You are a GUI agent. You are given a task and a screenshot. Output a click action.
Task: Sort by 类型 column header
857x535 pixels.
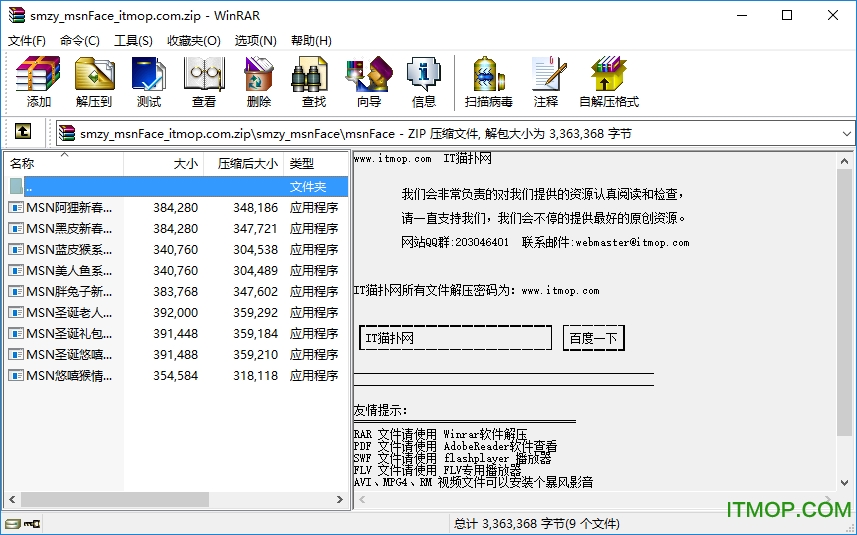coord(315,163)
